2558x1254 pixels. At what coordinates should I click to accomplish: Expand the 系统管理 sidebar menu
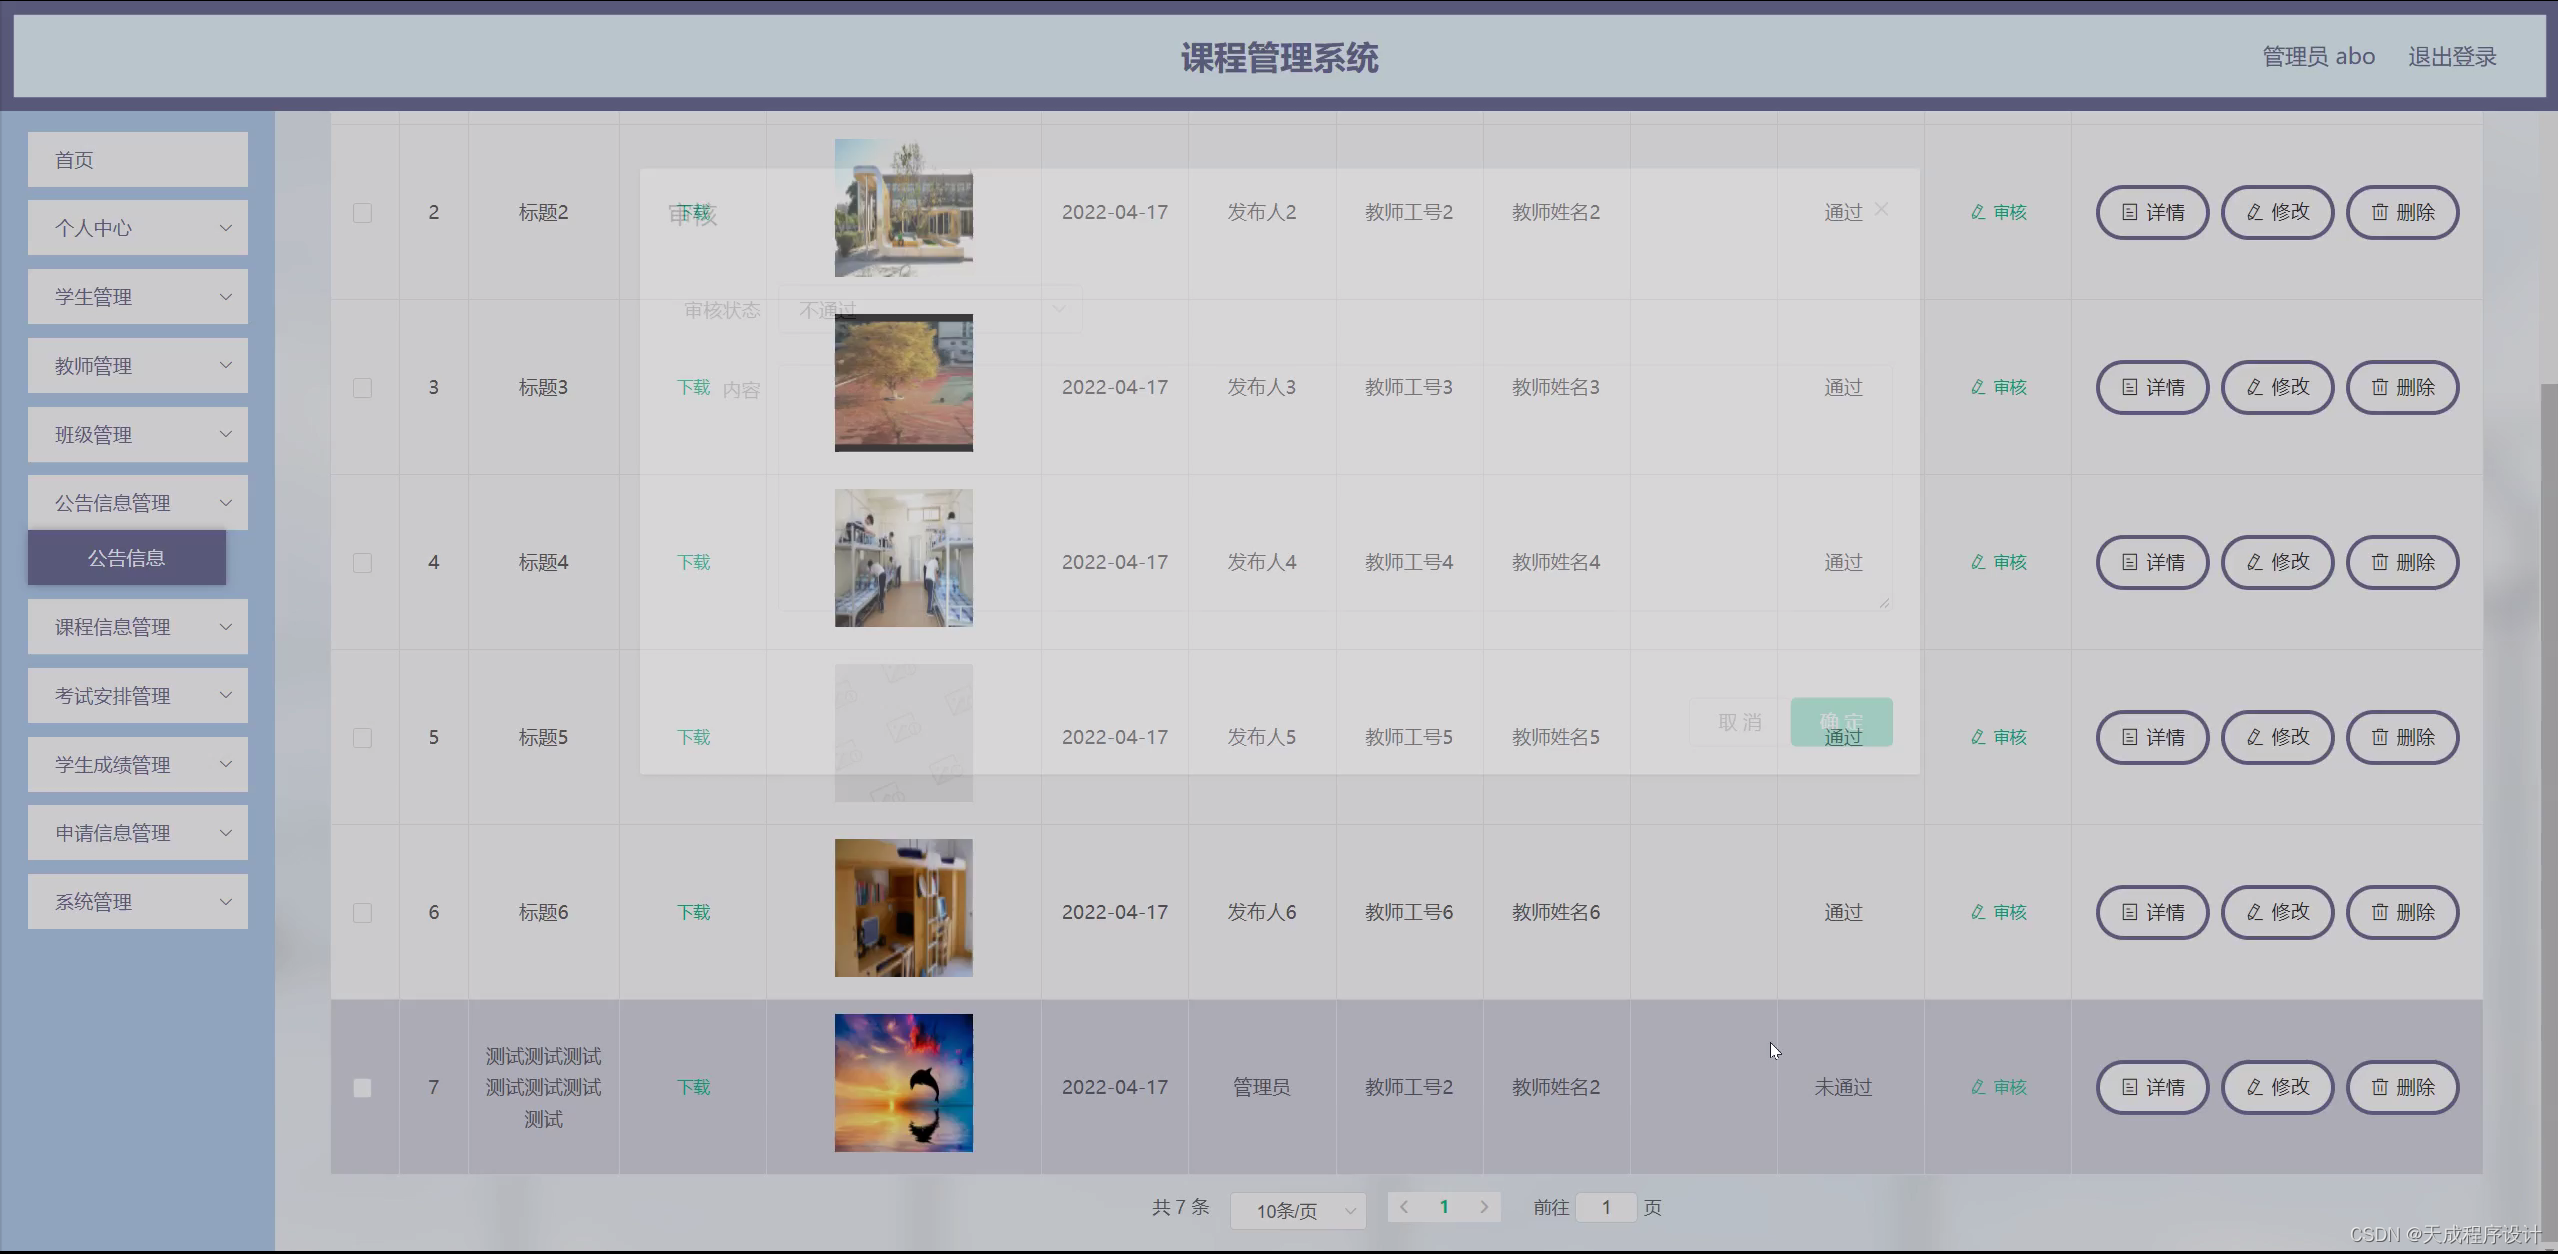(138, 902)
